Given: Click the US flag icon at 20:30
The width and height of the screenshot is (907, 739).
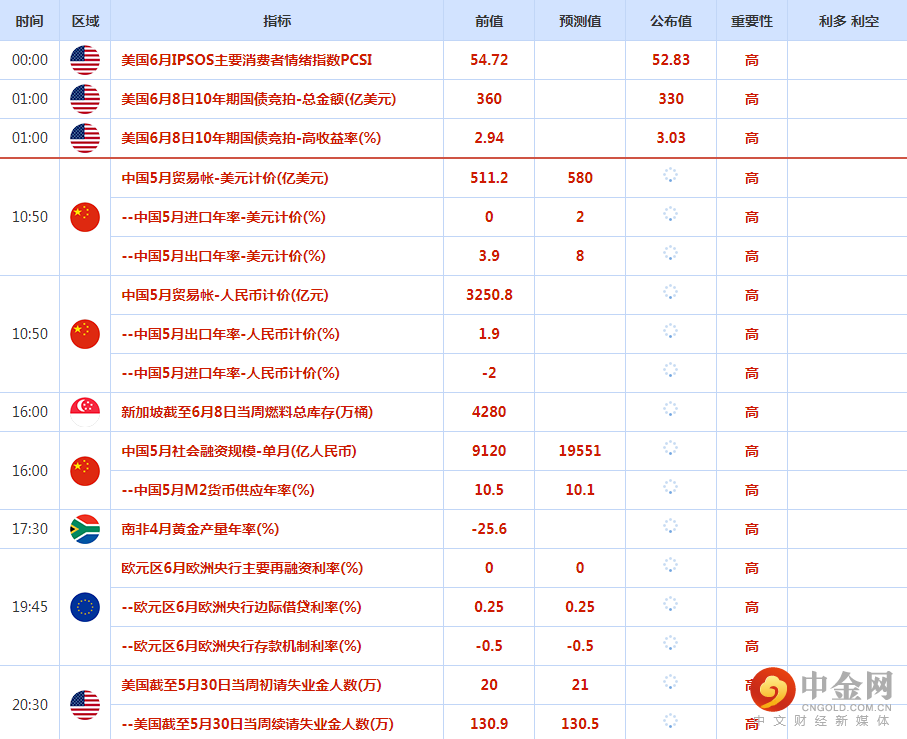Looking at the screenshot, I should coord(85,705).
